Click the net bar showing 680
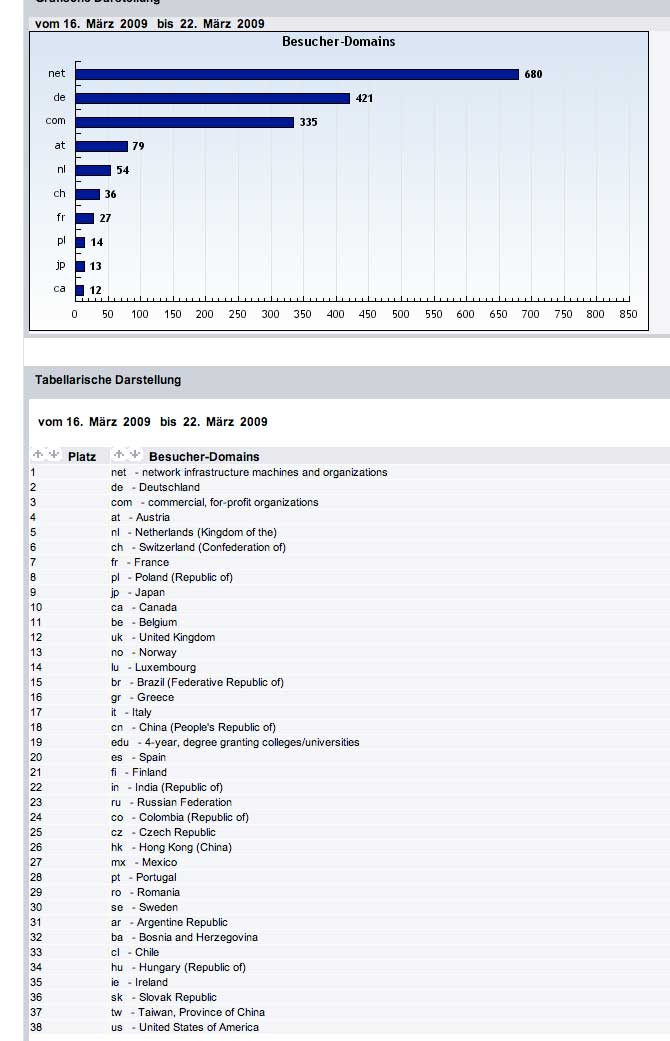The height and width of the screenshot is (1041, 670). click(297, 74)
